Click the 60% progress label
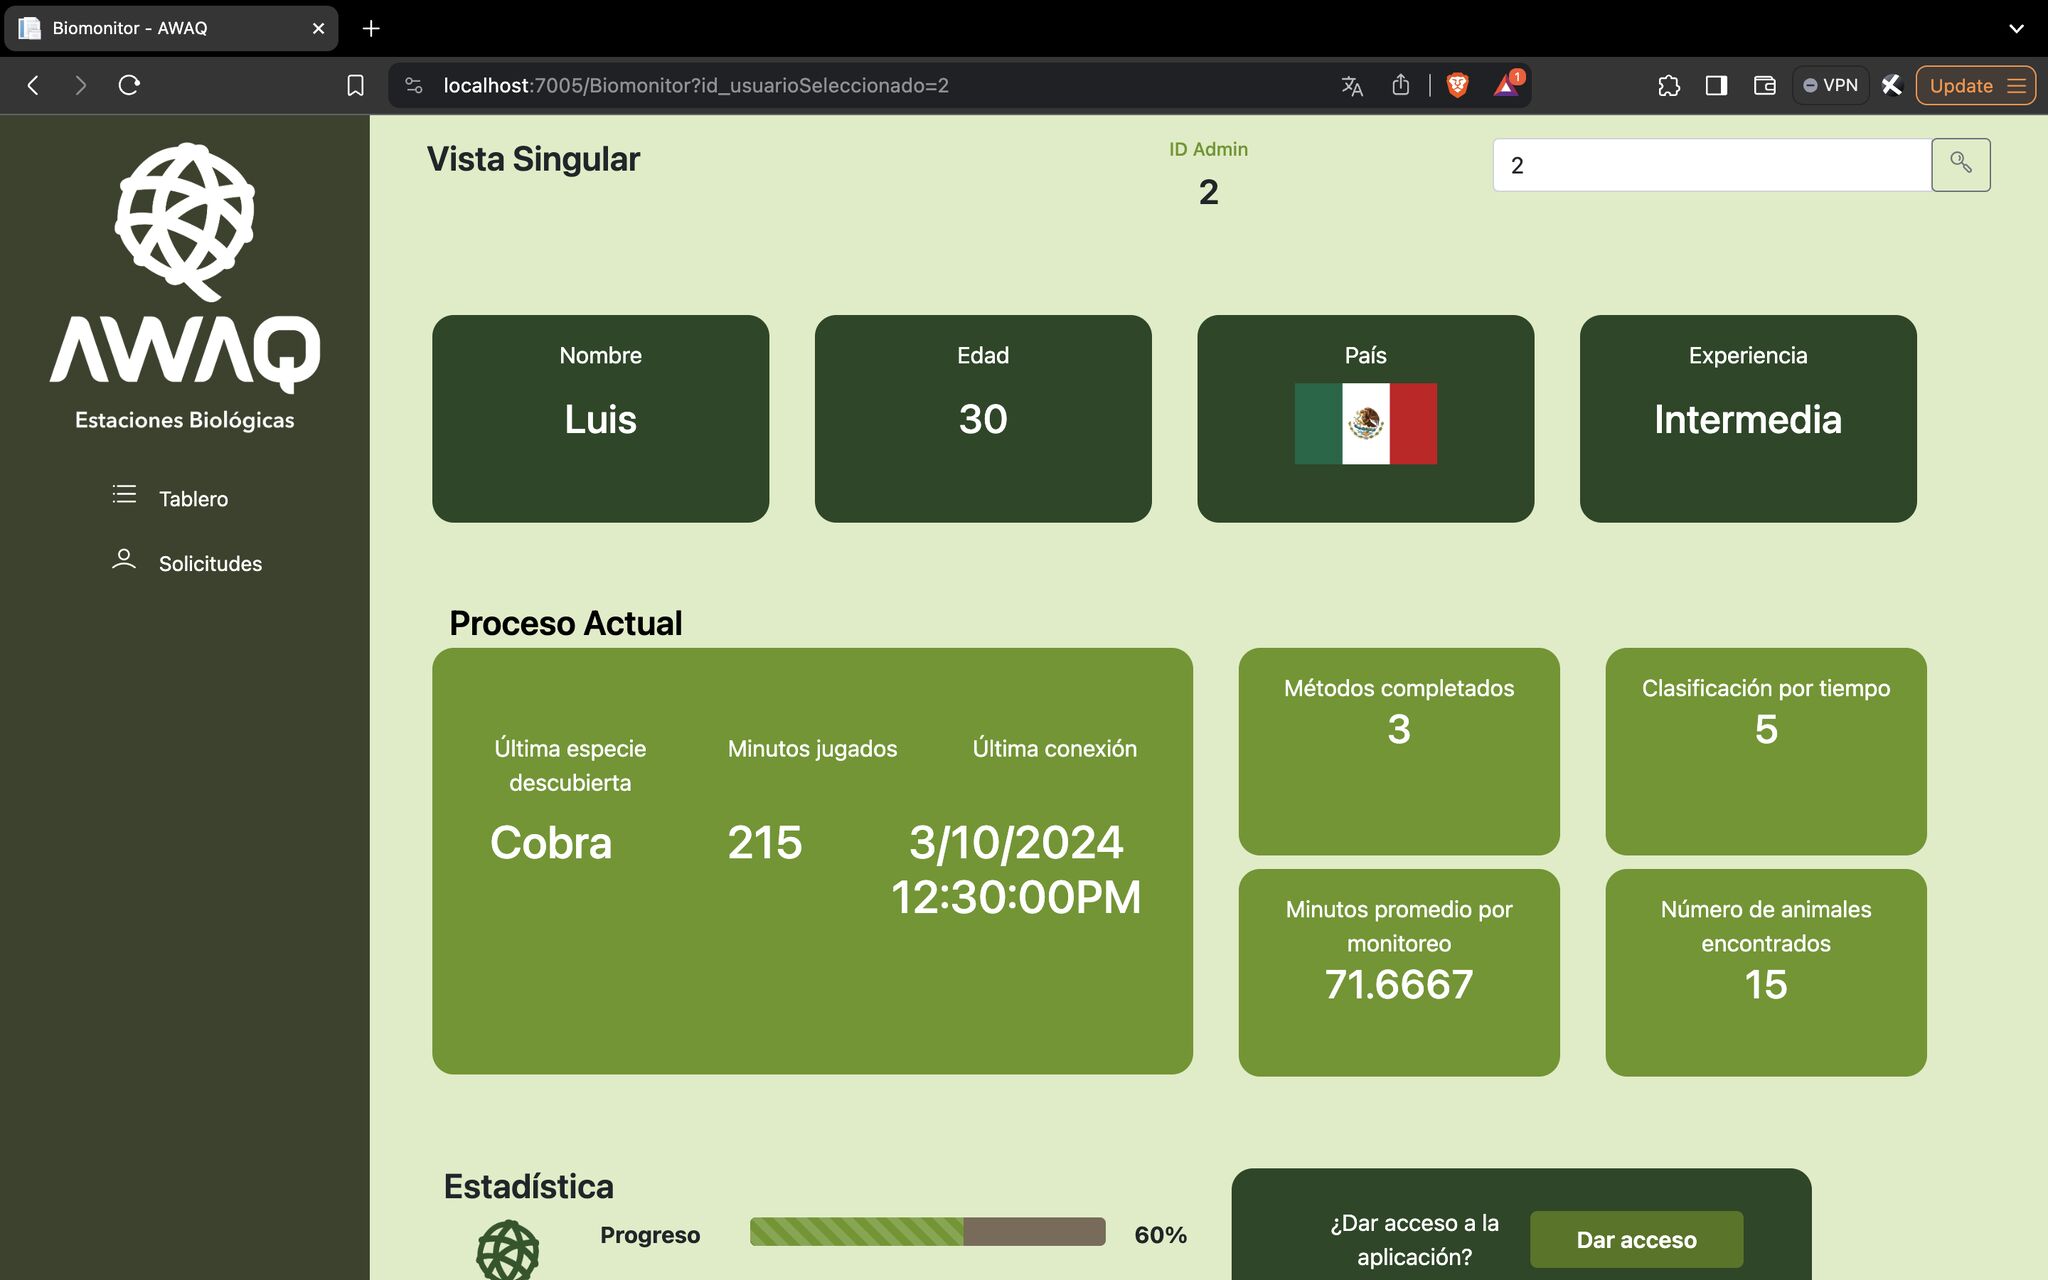Viewport: 2048px width, 1280px height. 1160,1235
